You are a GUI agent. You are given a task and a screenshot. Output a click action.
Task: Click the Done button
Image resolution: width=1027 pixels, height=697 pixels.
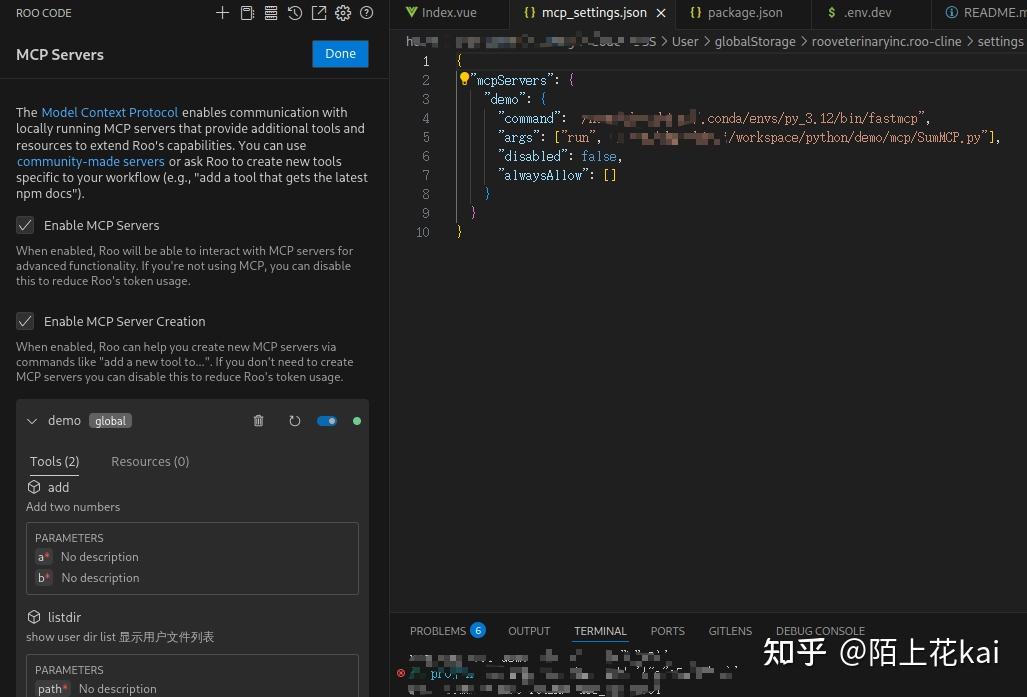pyautogui.click(x=340, y=54)
